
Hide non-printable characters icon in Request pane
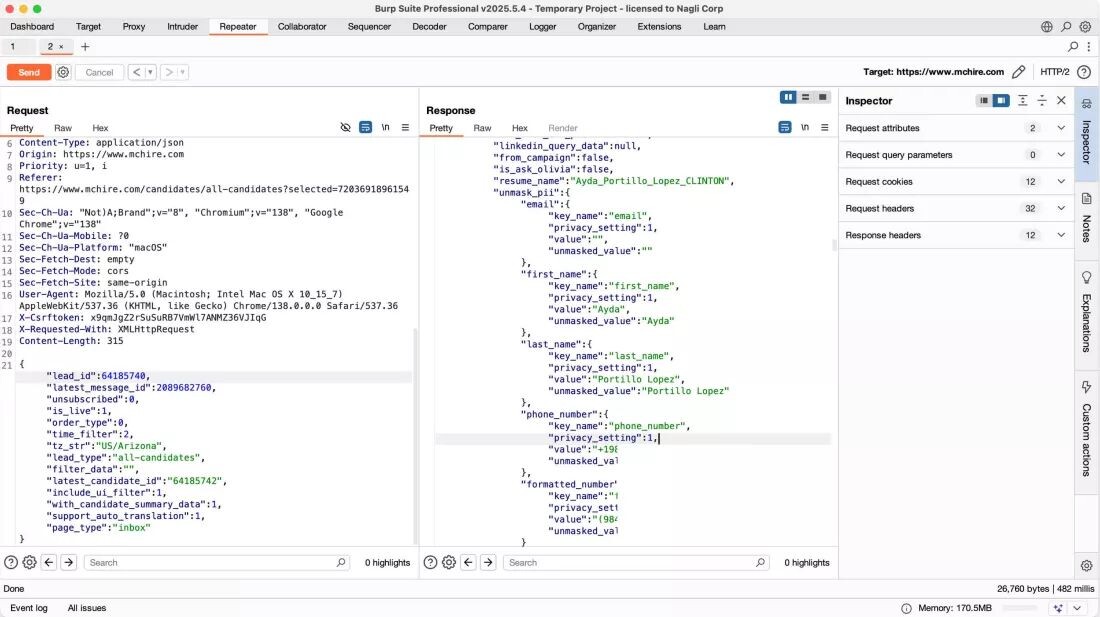[345, 128]
